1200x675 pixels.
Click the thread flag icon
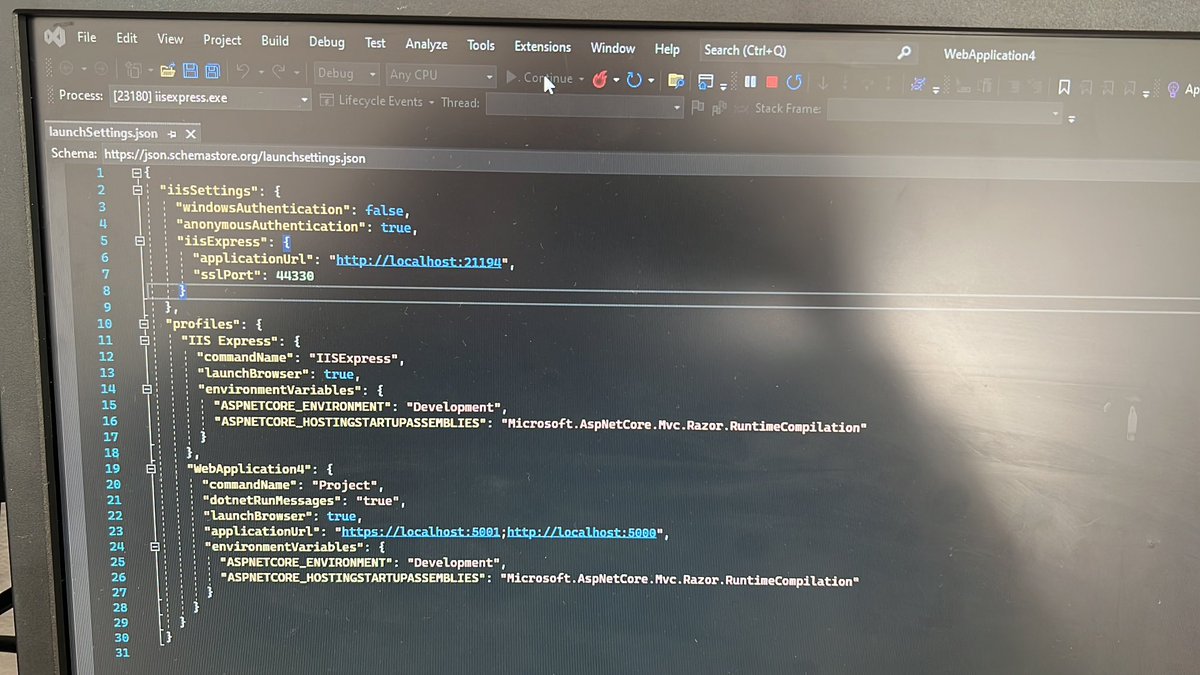coord(698,107)
